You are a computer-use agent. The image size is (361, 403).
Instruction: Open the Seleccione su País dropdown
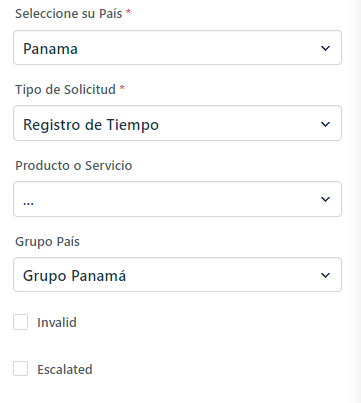coord(177,48)
